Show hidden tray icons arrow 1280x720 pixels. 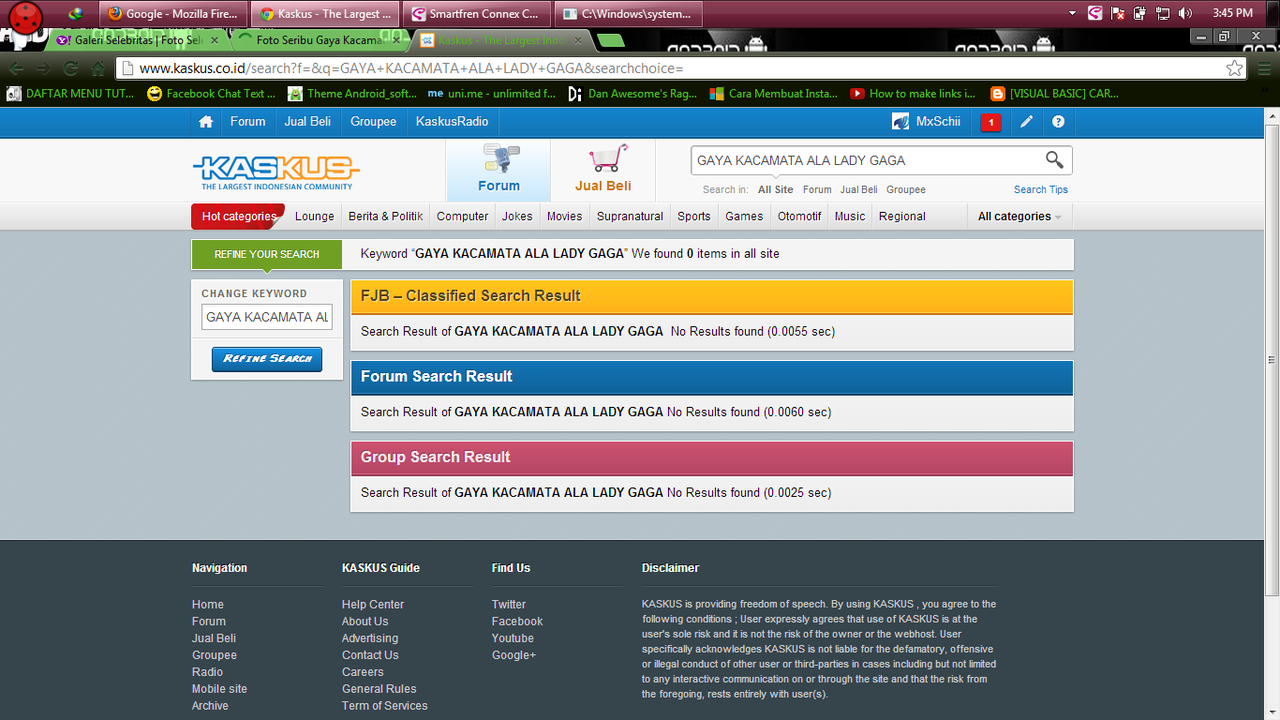(1073, 13)
